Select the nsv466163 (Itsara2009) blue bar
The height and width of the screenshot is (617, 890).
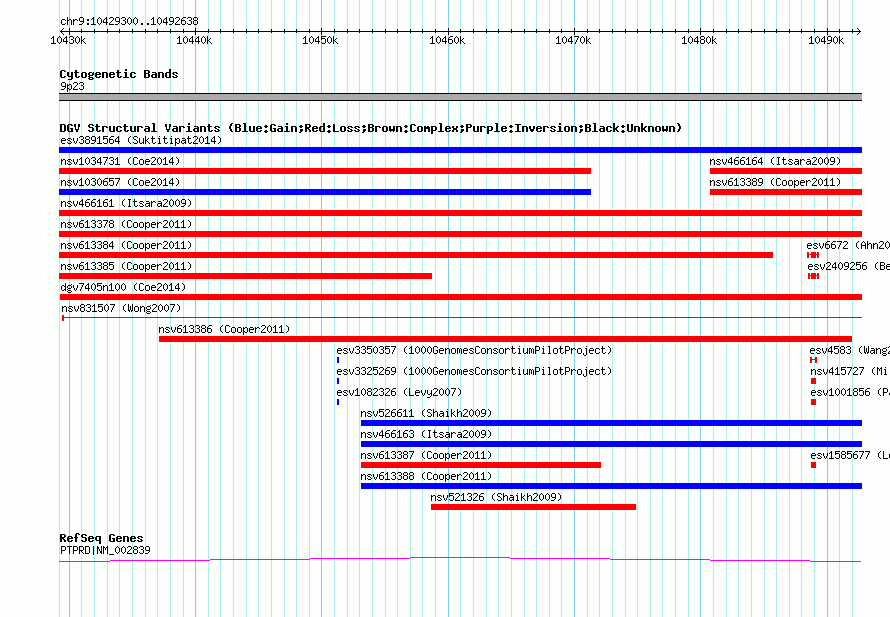point(611,444)
